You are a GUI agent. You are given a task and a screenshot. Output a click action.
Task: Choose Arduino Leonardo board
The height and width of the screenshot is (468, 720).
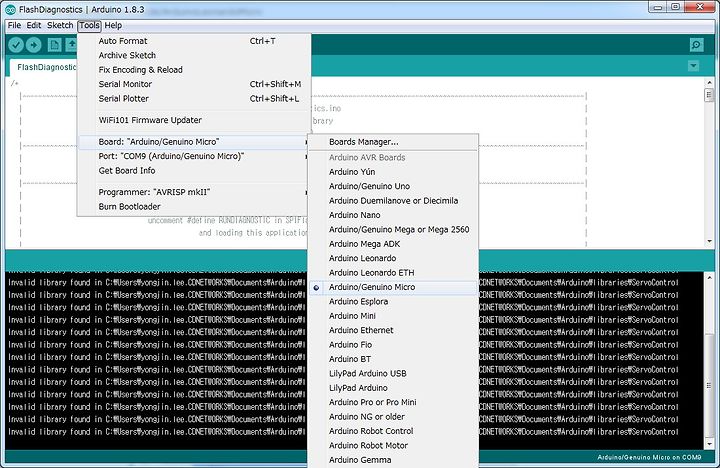point(393,258)
